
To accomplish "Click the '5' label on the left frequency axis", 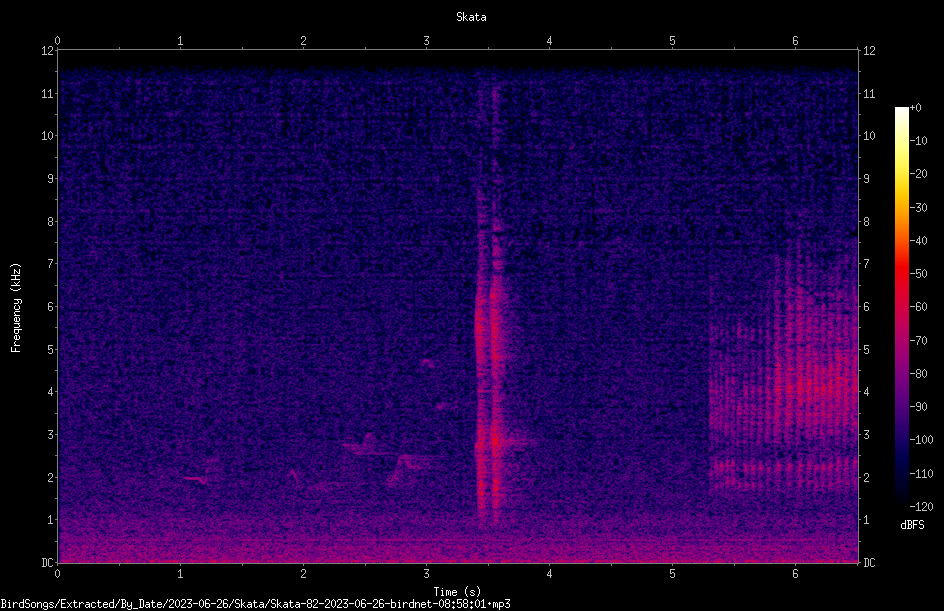I will (51, 349).
